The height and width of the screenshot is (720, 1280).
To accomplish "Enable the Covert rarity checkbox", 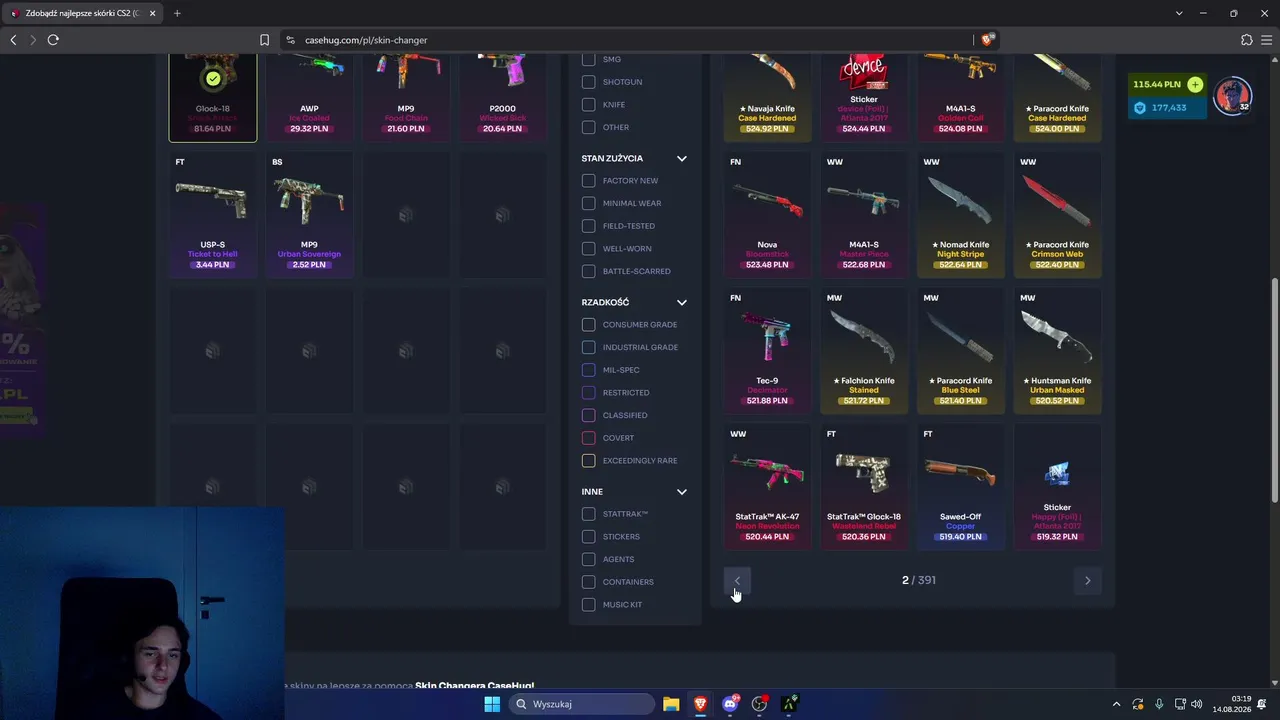I will point(588,438).
